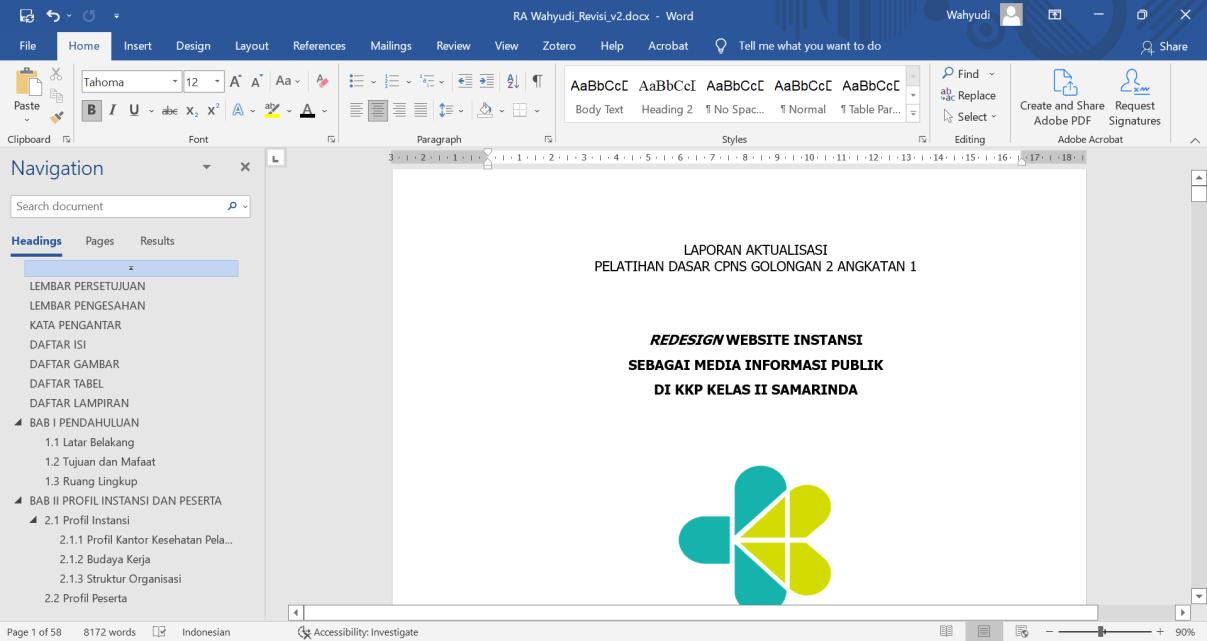This screenshot has height=641, width=1207.
Task: Go to 1.1 Latar Belakang heading
Action: tap(89, 442)
